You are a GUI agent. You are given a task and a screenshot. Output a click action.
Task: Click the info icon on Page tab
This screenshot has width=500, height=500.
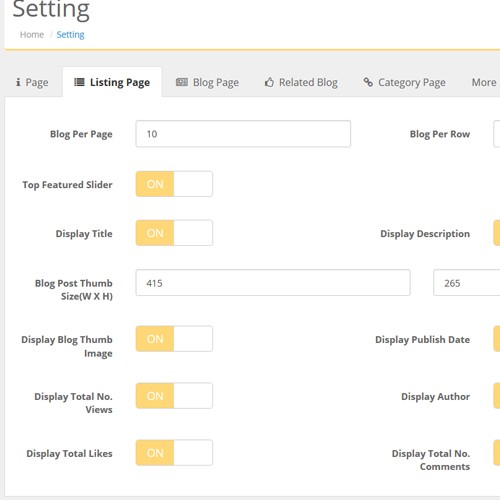[18, 82]
